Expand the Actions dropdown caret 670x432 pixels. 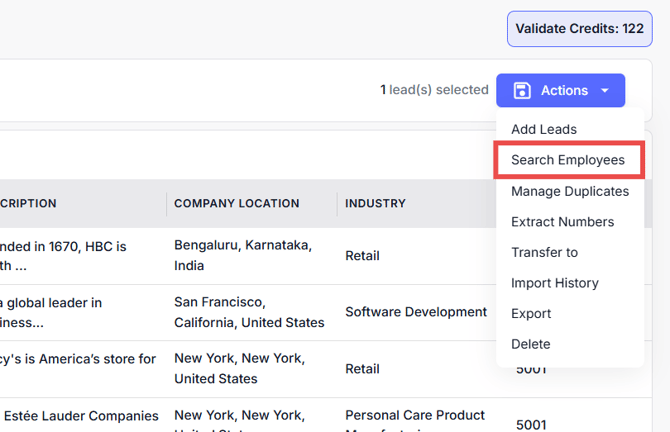pos(605,91)
